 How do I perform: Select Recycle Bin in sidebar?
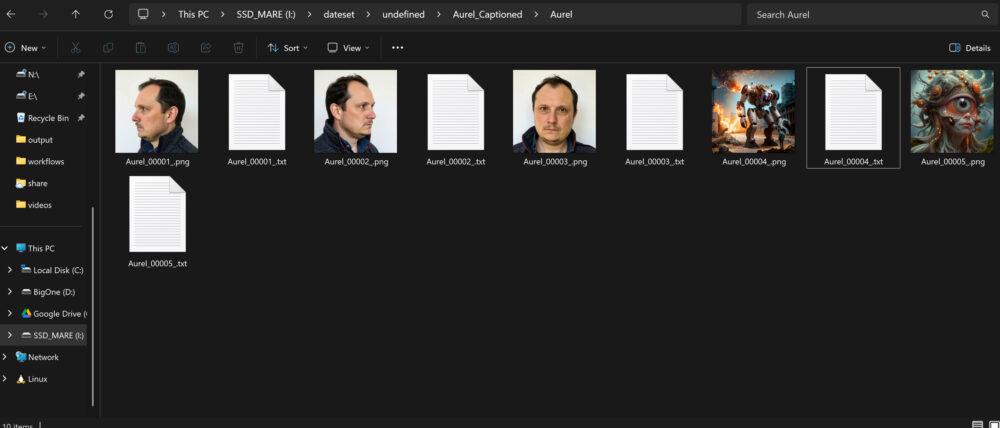(x=48, y=118)
